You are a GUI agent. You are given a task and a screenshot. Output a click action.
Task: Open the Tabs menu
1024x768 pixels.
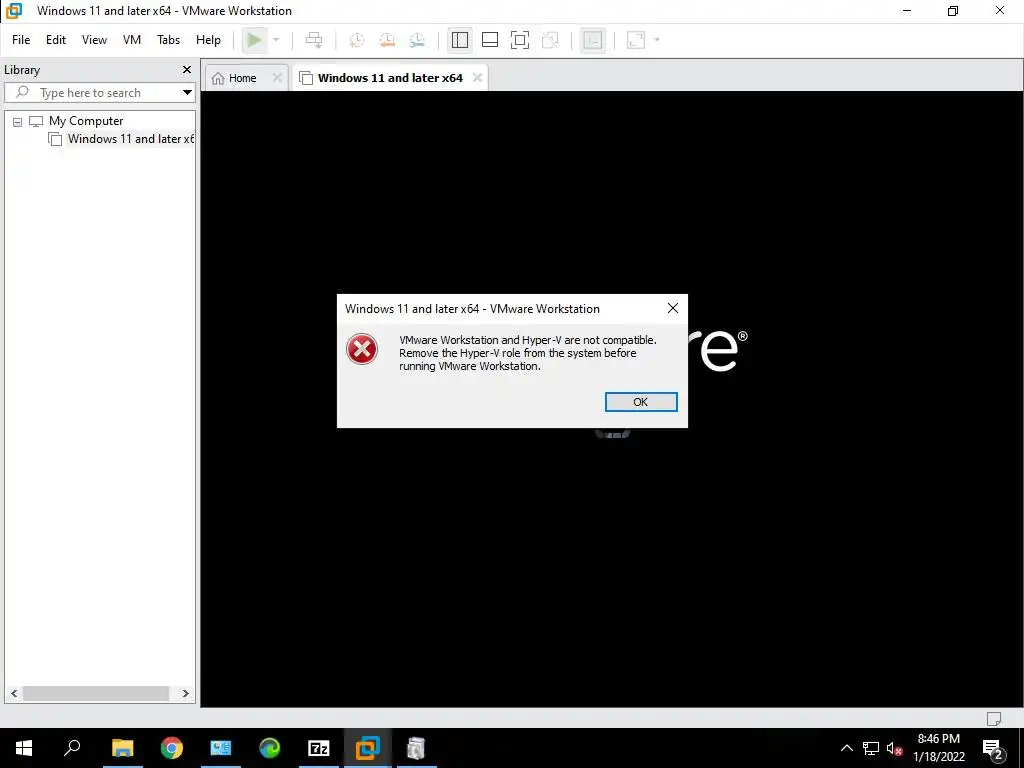pyautogui.click(x=168, y=40)
